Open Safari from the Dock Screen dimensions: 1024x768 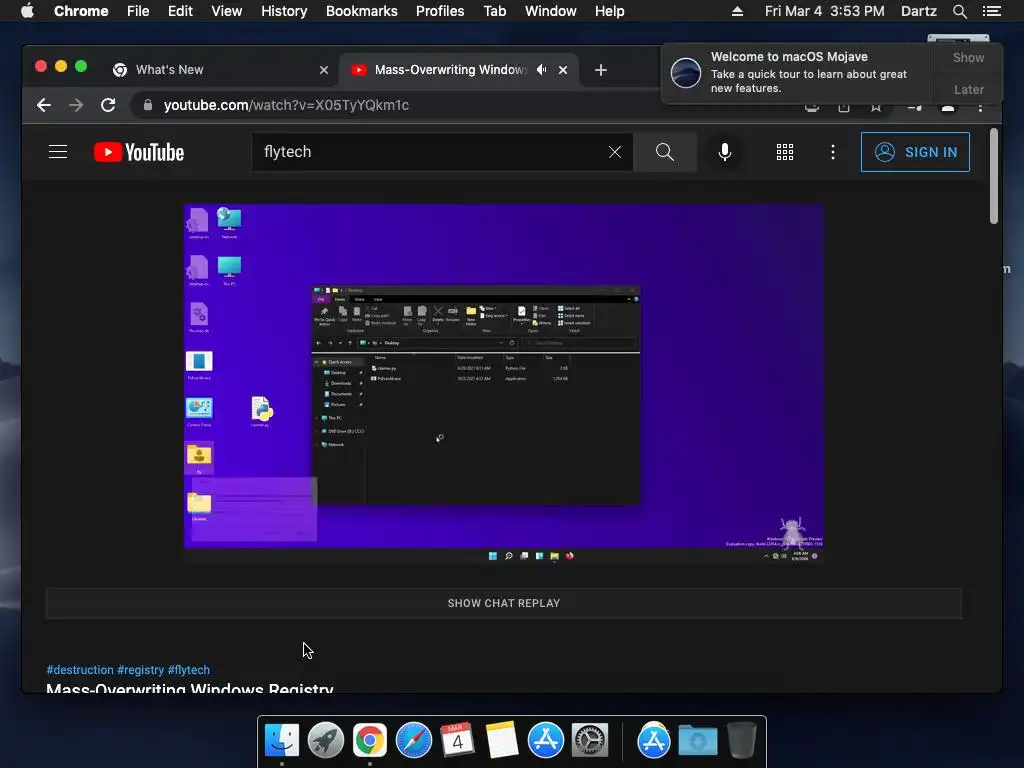pos(413,741)
